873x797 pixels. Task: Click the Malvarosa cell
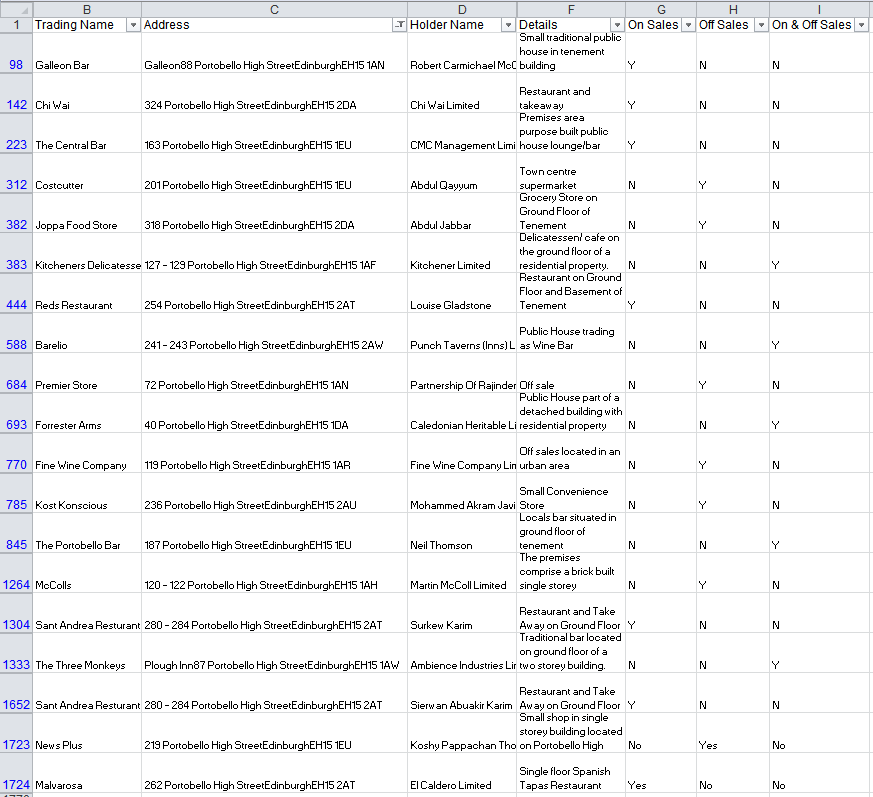tap(87, 773)
